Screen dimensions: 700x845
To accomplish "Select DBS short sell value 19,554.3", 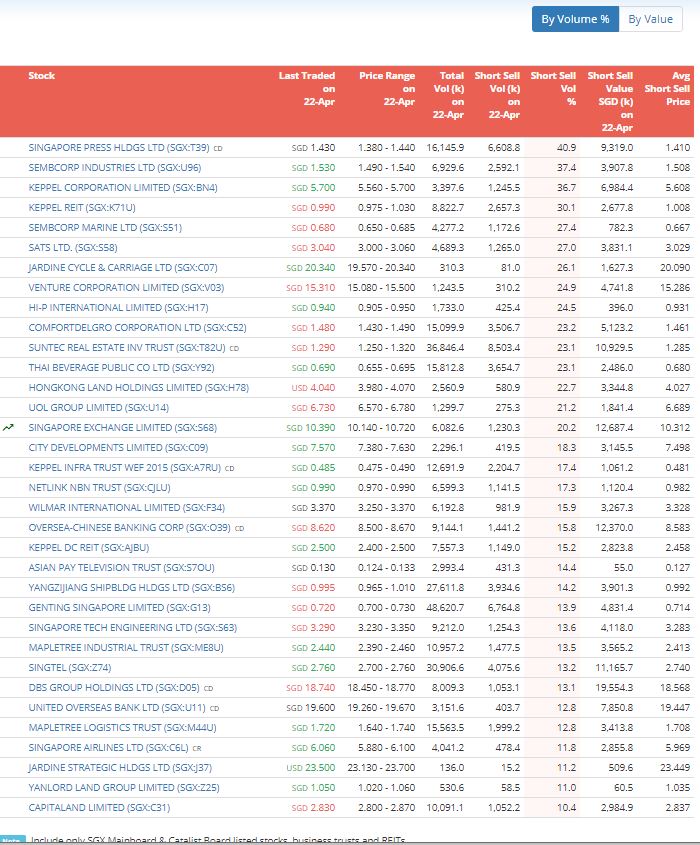I will pos(614,688).
